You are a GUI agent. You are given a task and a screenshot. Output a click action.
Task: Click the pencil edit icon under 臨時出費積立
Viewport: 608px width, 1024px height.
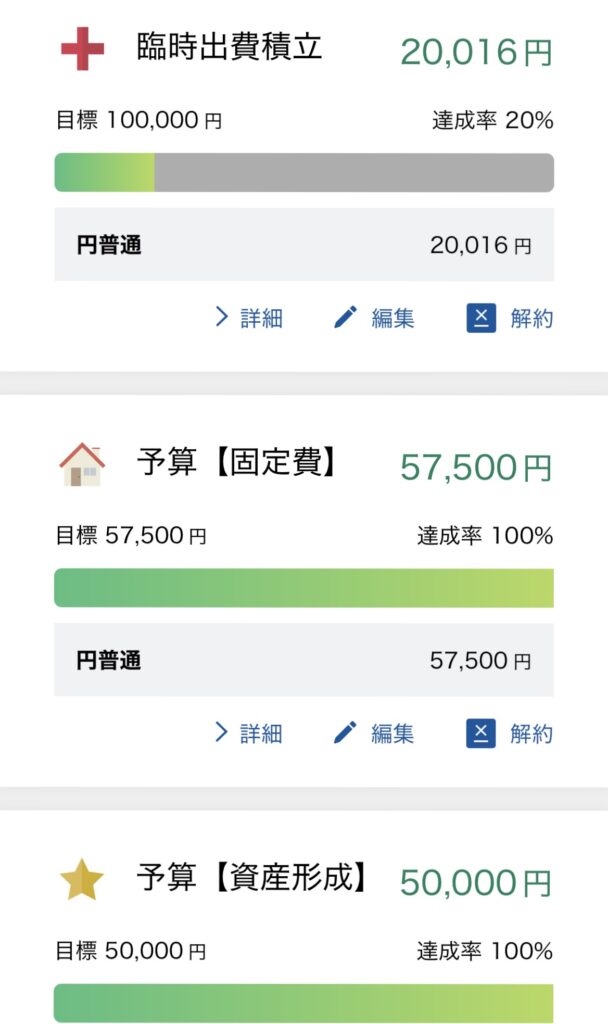(346, 318)
